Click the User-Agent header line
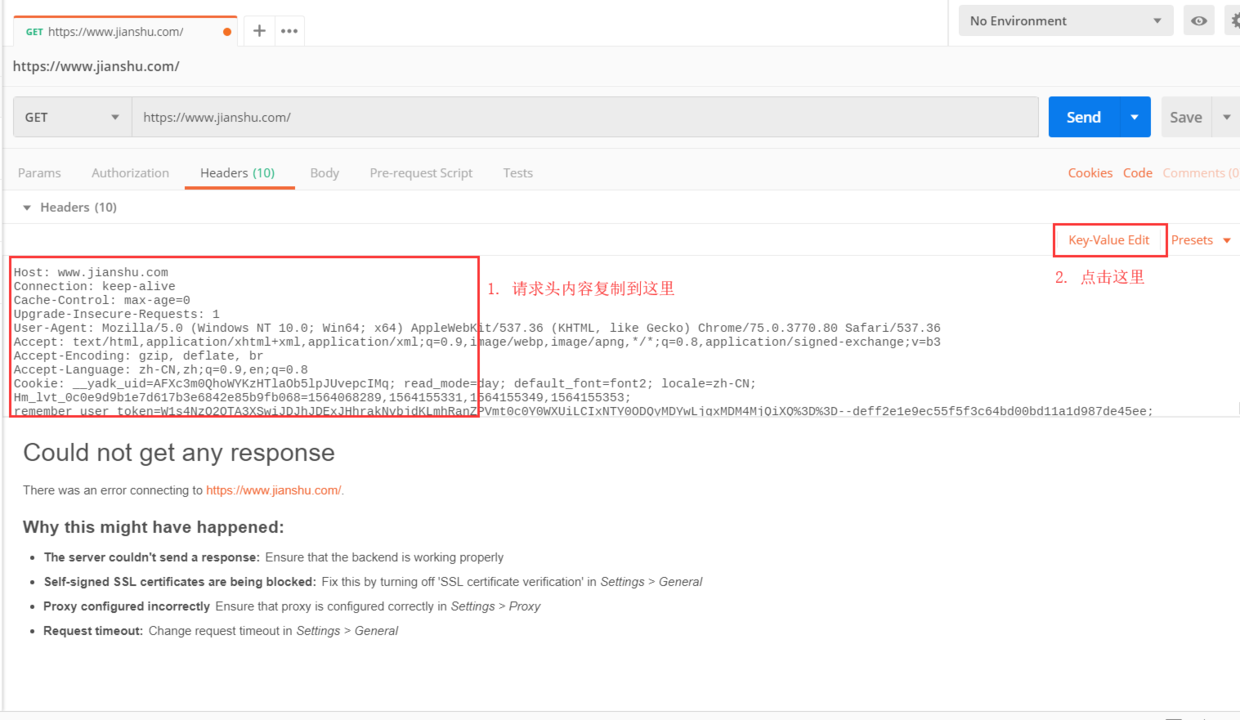Viewport: 1240px width, 720px height. tap(477, 328)
